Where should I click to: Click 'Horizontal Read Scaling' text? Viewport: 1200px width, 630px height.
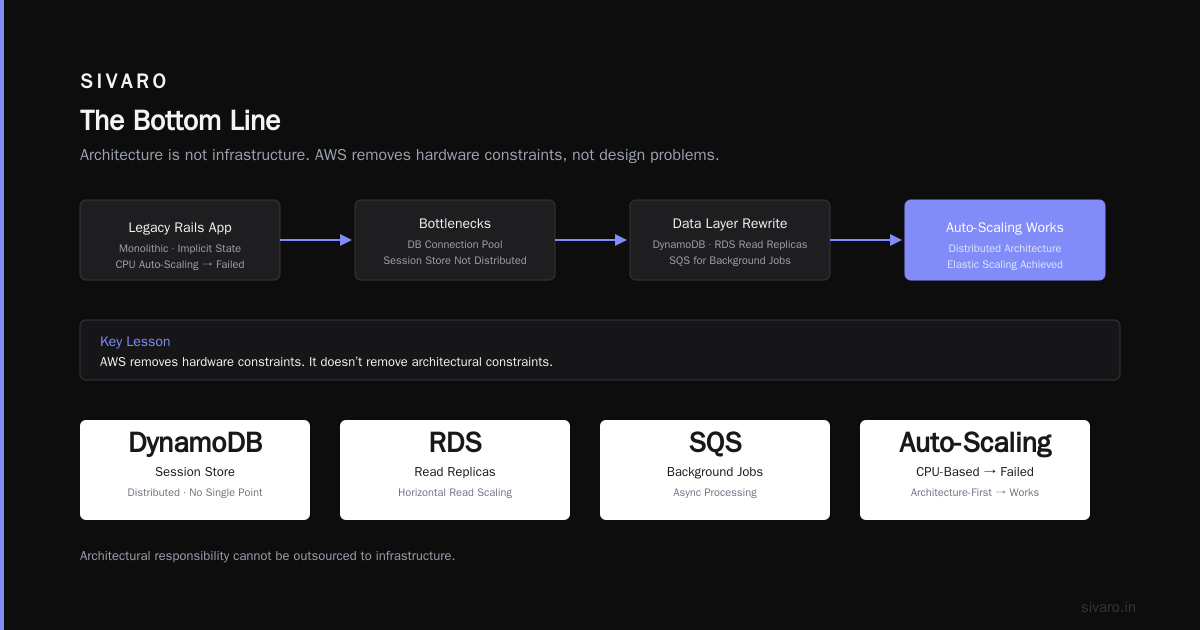(x=455, y=492)
